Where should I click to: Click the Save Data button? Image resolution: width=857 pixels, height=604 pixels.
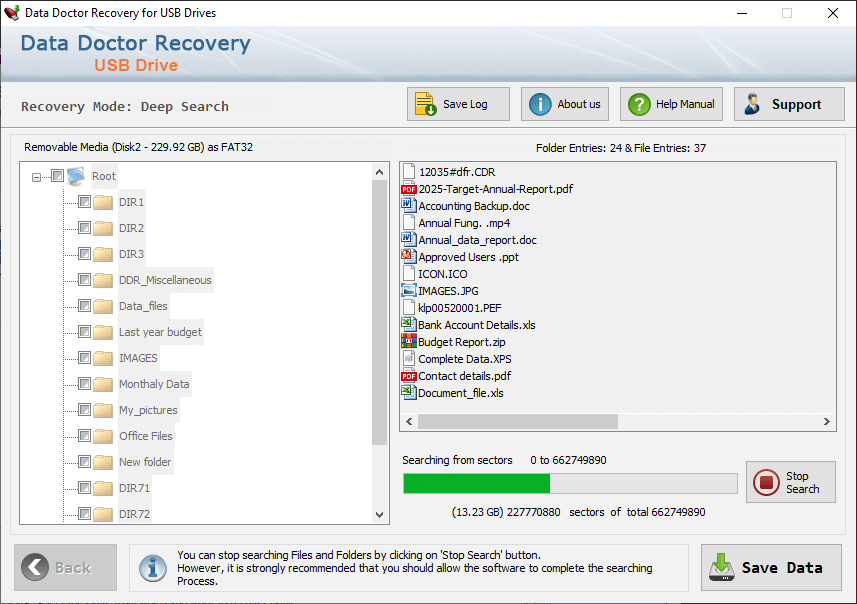(771, 567)
